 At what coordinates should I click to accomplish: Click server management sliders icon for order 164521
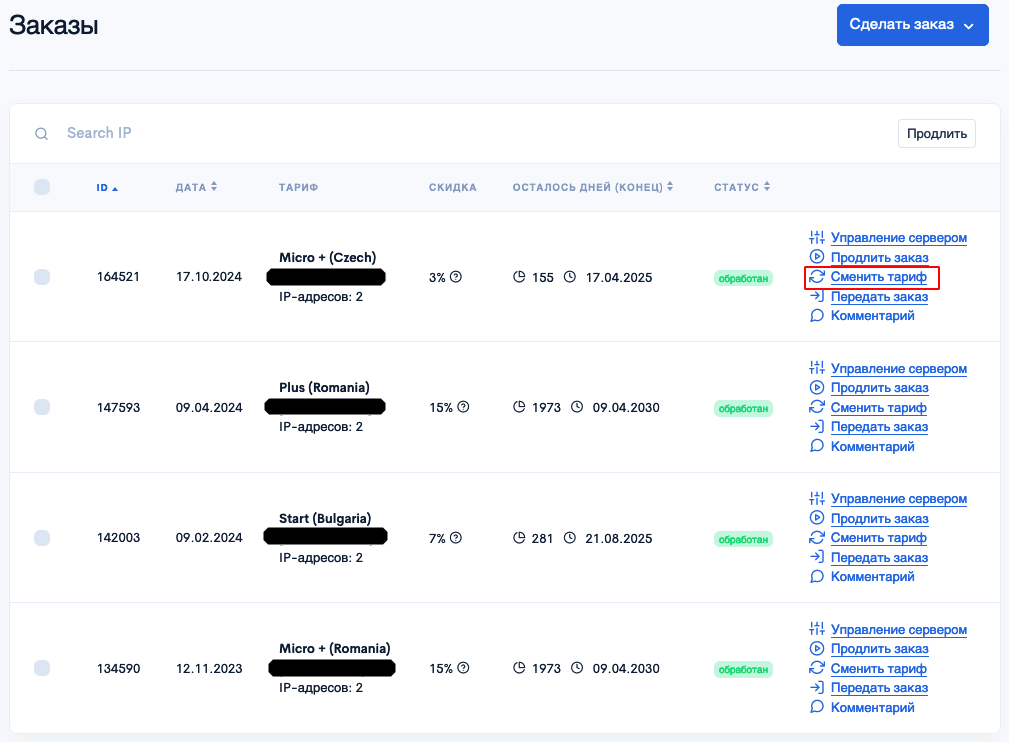[817, 237]
